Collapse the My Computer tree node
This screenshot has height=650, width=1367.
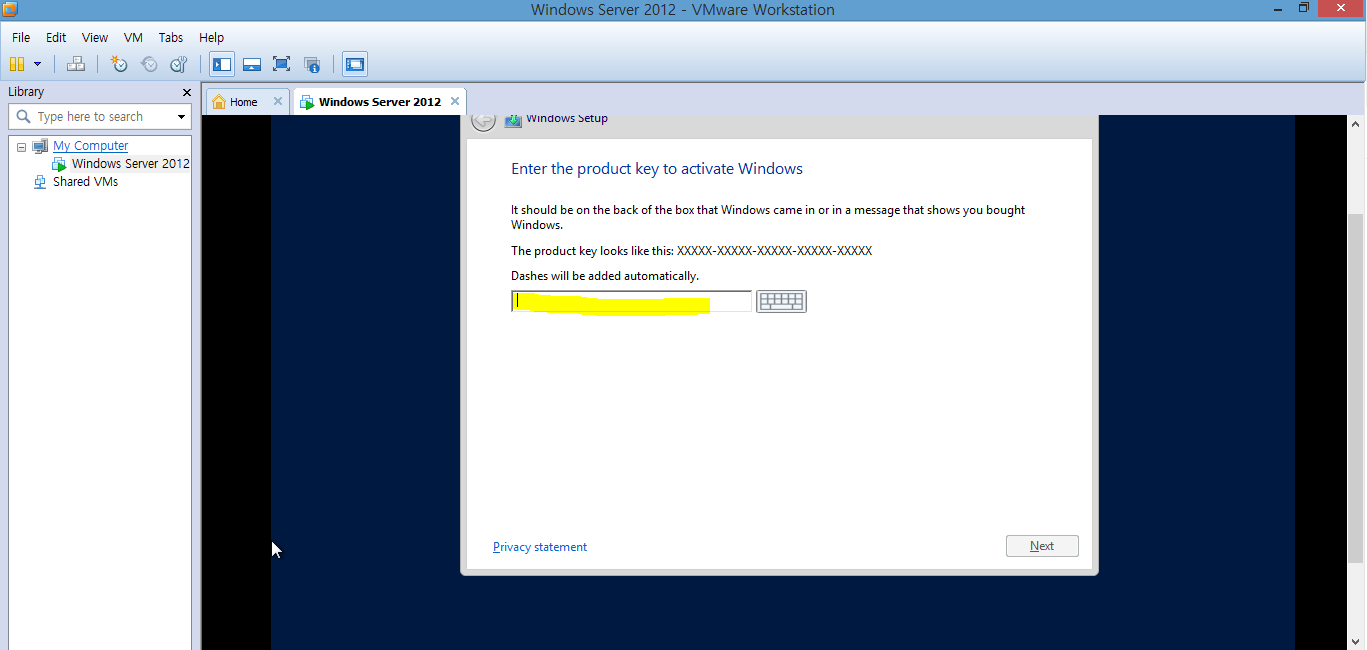21,147
